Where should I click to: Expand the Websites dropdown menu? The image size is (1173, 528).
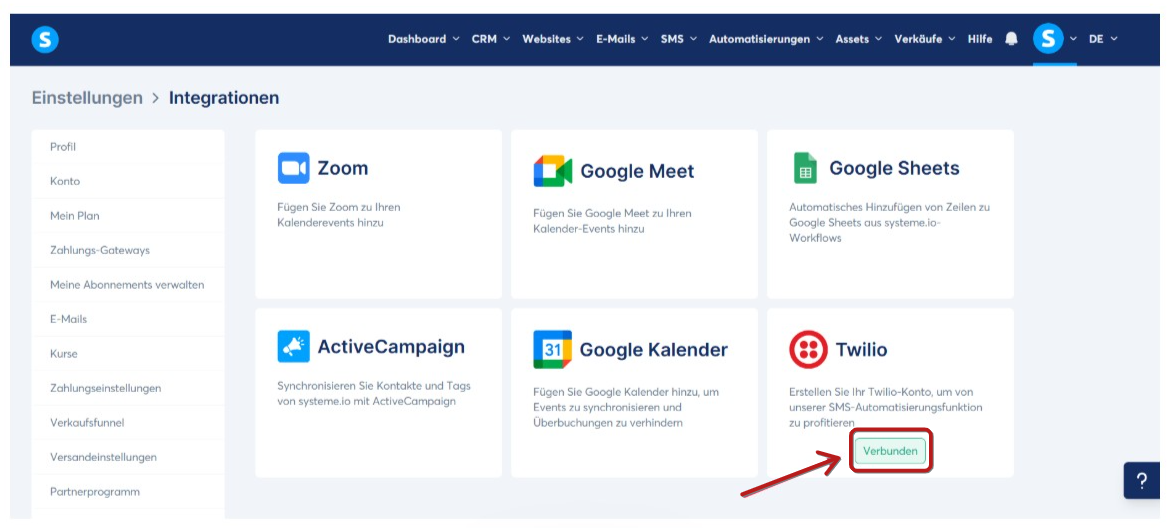pos(553,39)
